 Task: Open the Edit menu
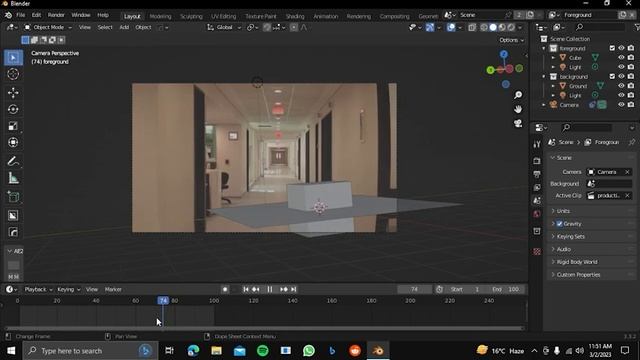36,15
